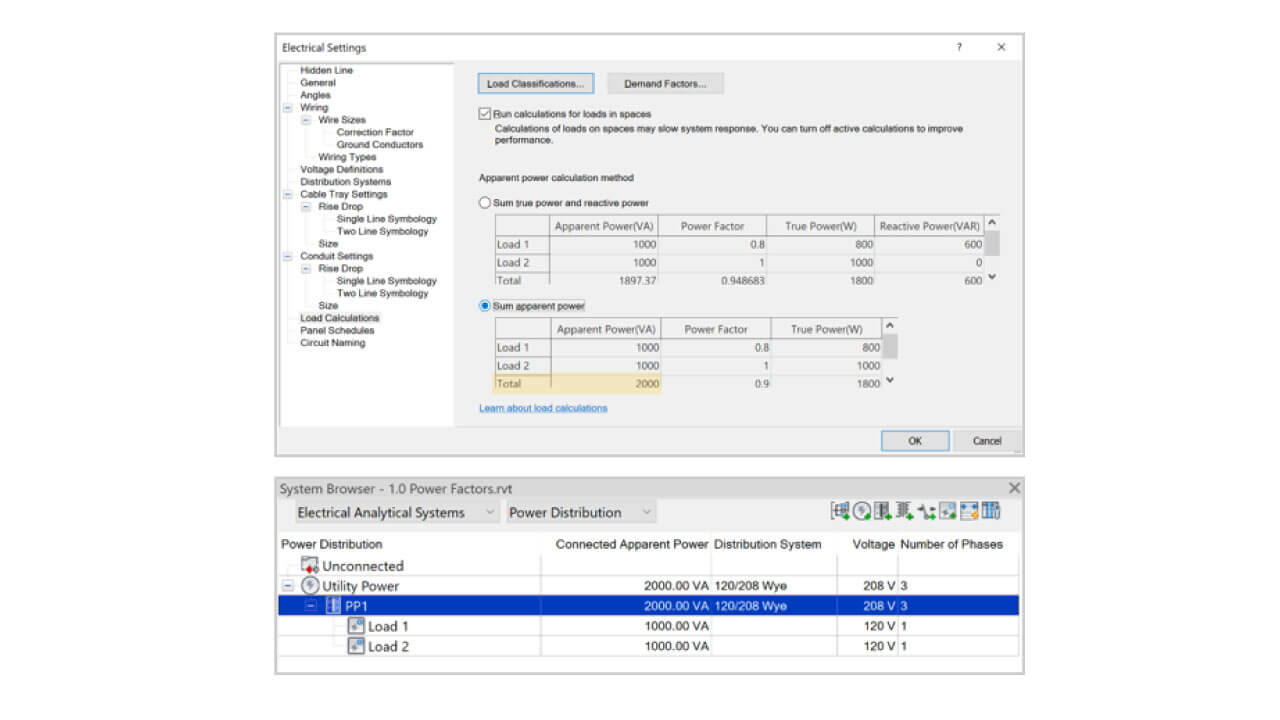Select Angles in settings tree
This screenshot has width=1280, height=720.
click(x=315, y=95)
